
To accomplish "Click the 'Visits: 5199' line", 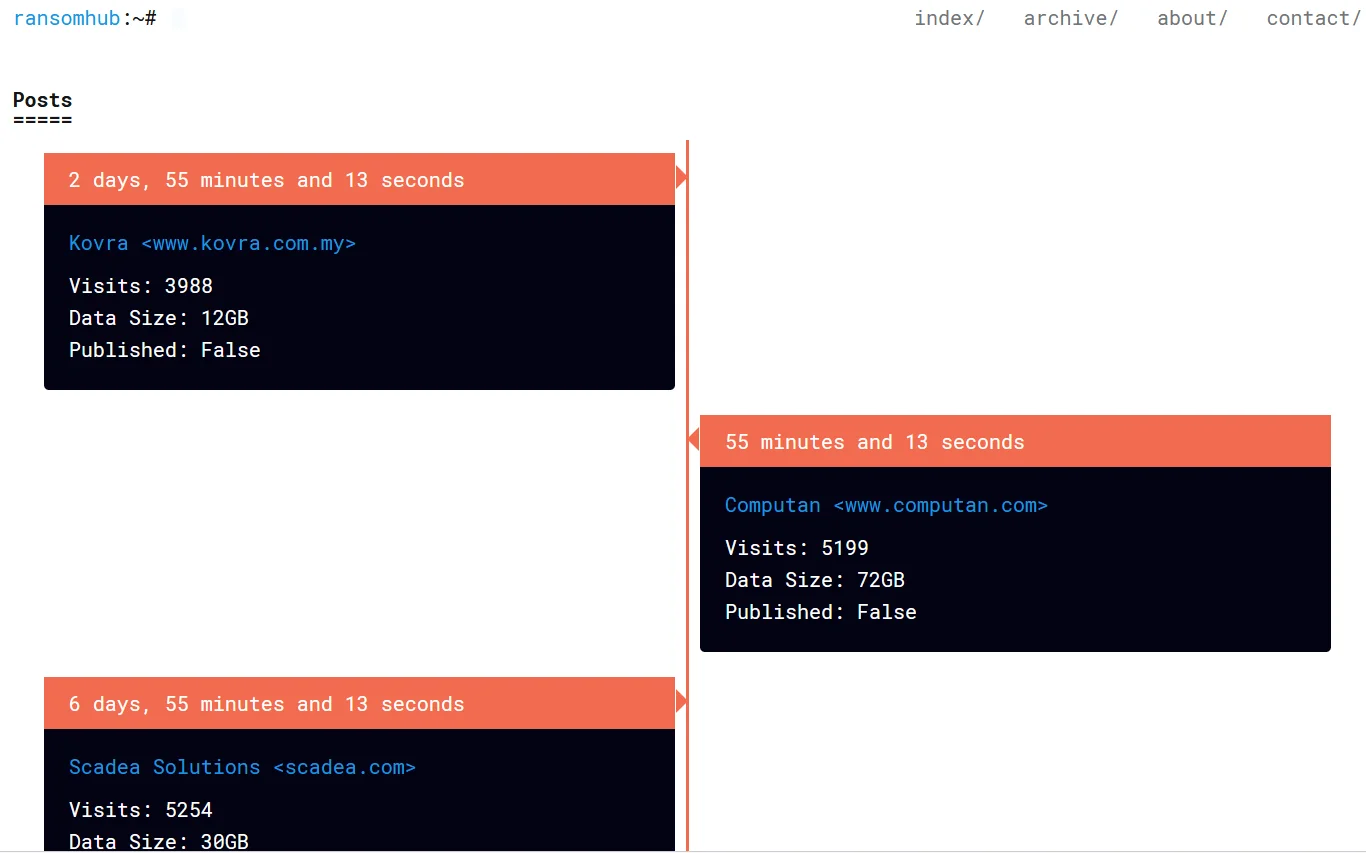I will [797, 548].
